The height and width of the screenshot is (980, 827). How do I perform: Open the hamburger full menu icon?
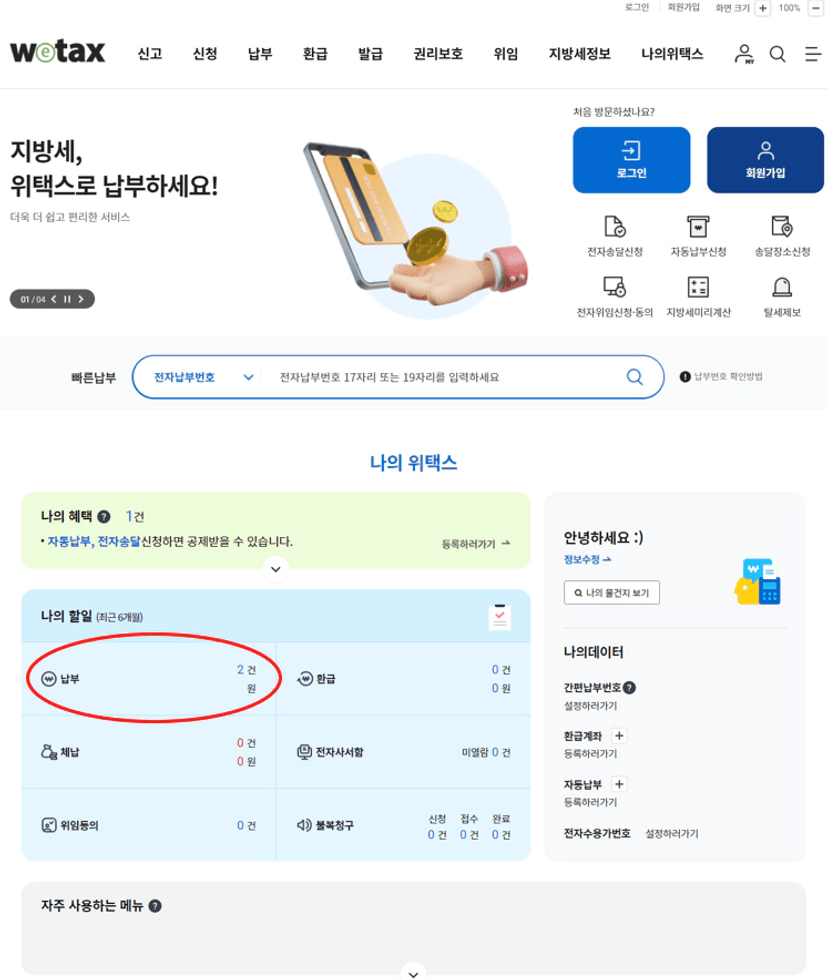[x=813, y=54]
